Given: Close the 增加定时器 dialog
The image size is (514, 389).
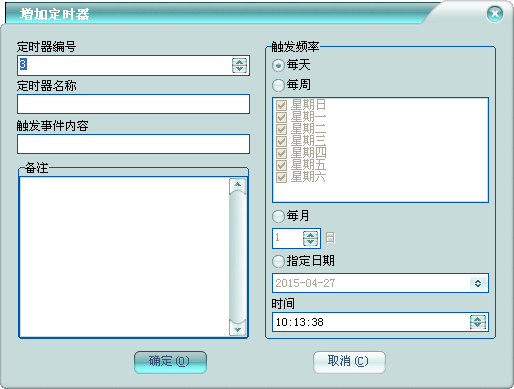Looking at the screenshot, I should pos(495,14).
